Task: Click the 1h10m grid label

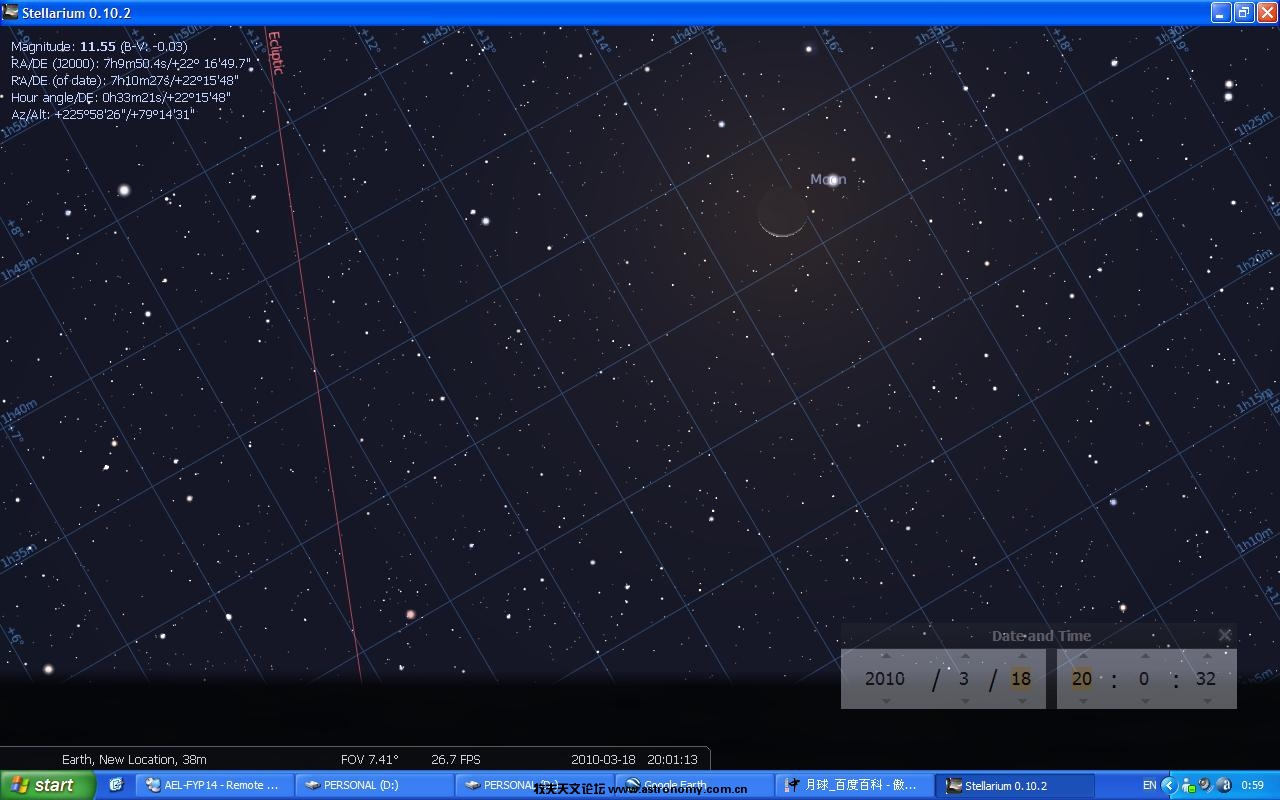Action: click(1255, 542)
